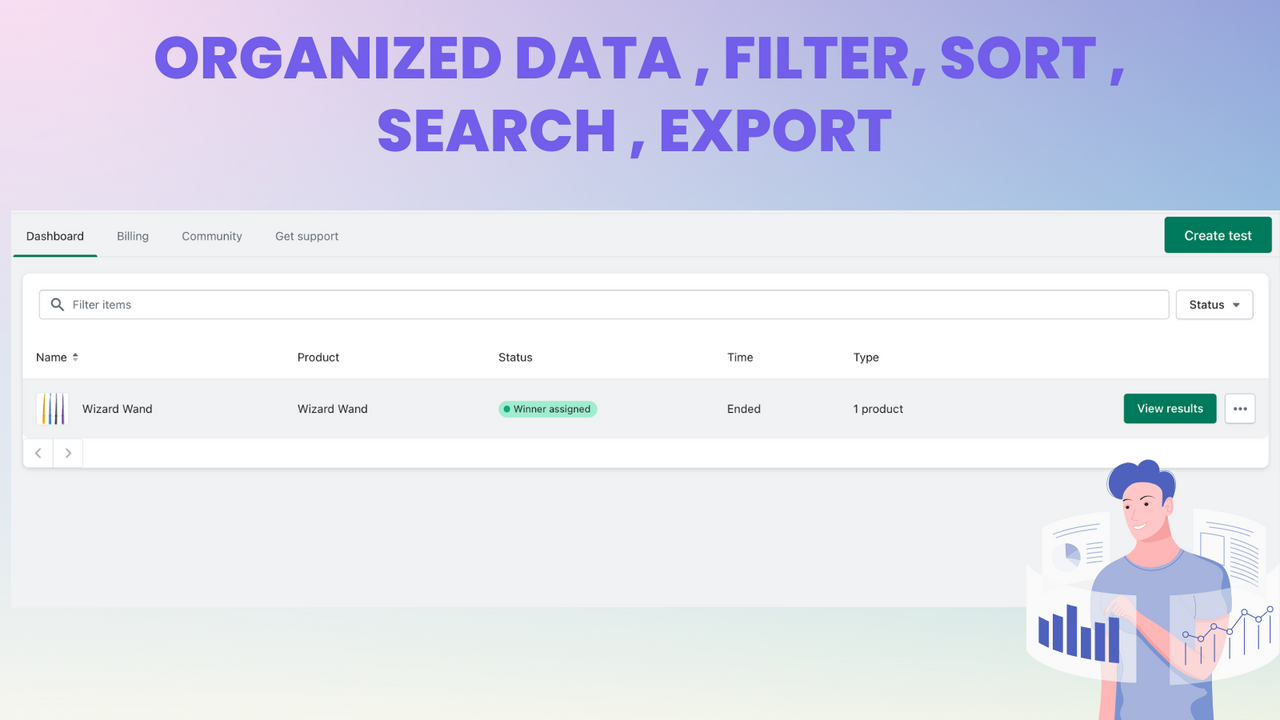Sort by the Name column arrows
1280x720 pixels.
click(75, 357)
